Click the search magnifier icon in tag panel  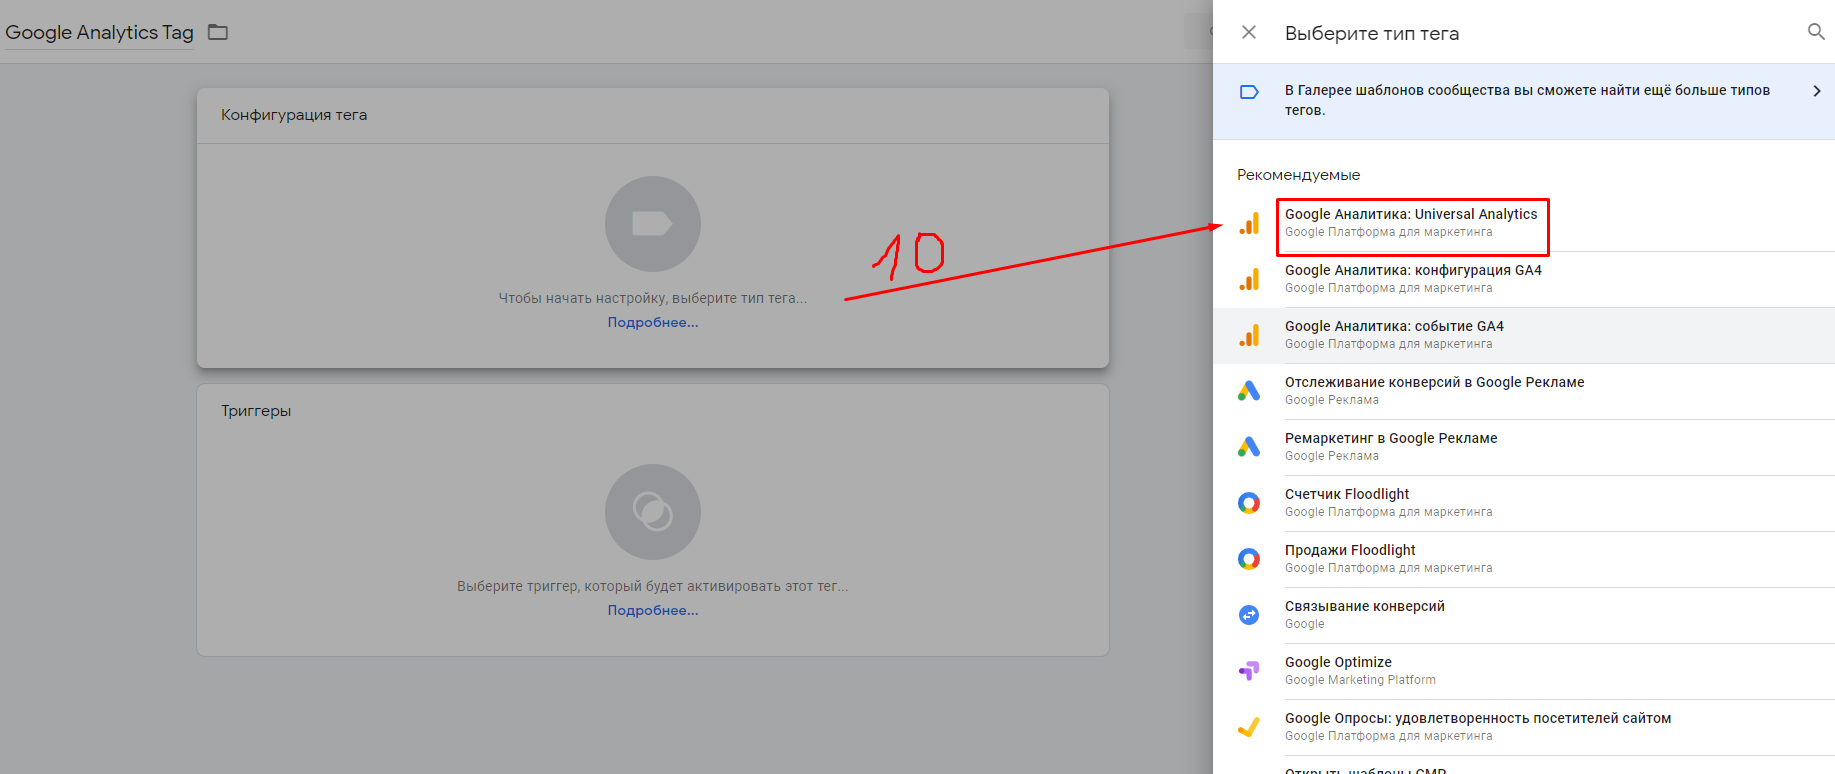(1816, 32)
